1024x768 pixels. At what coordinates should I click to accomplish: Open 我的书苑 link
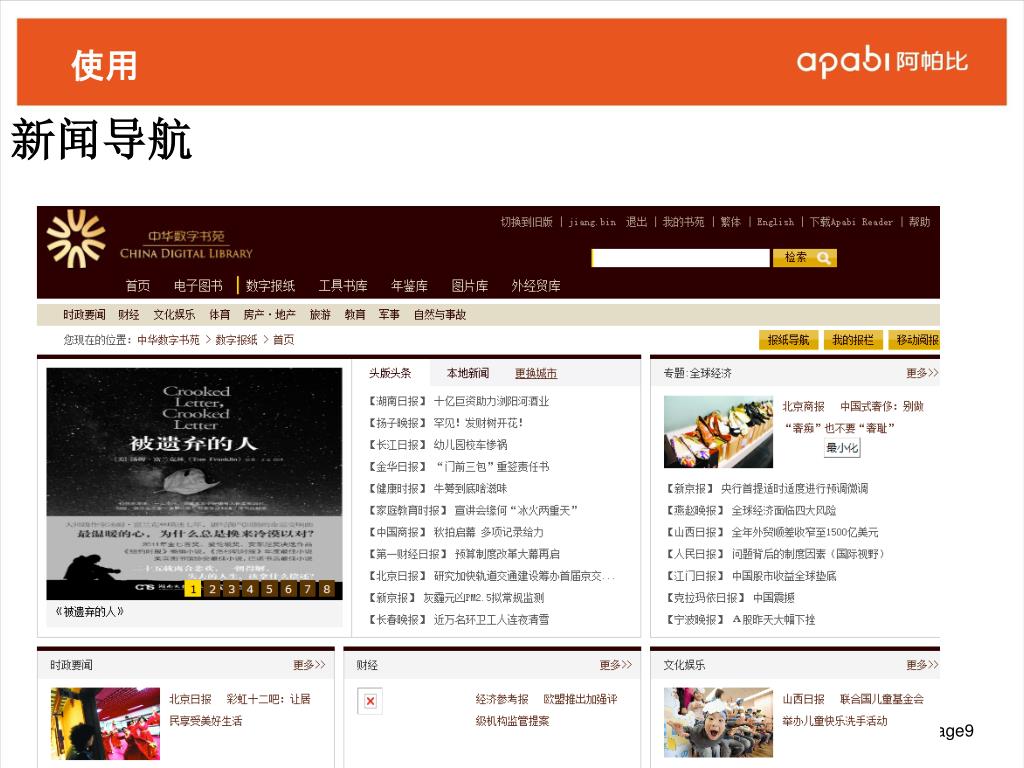[684, 222]
